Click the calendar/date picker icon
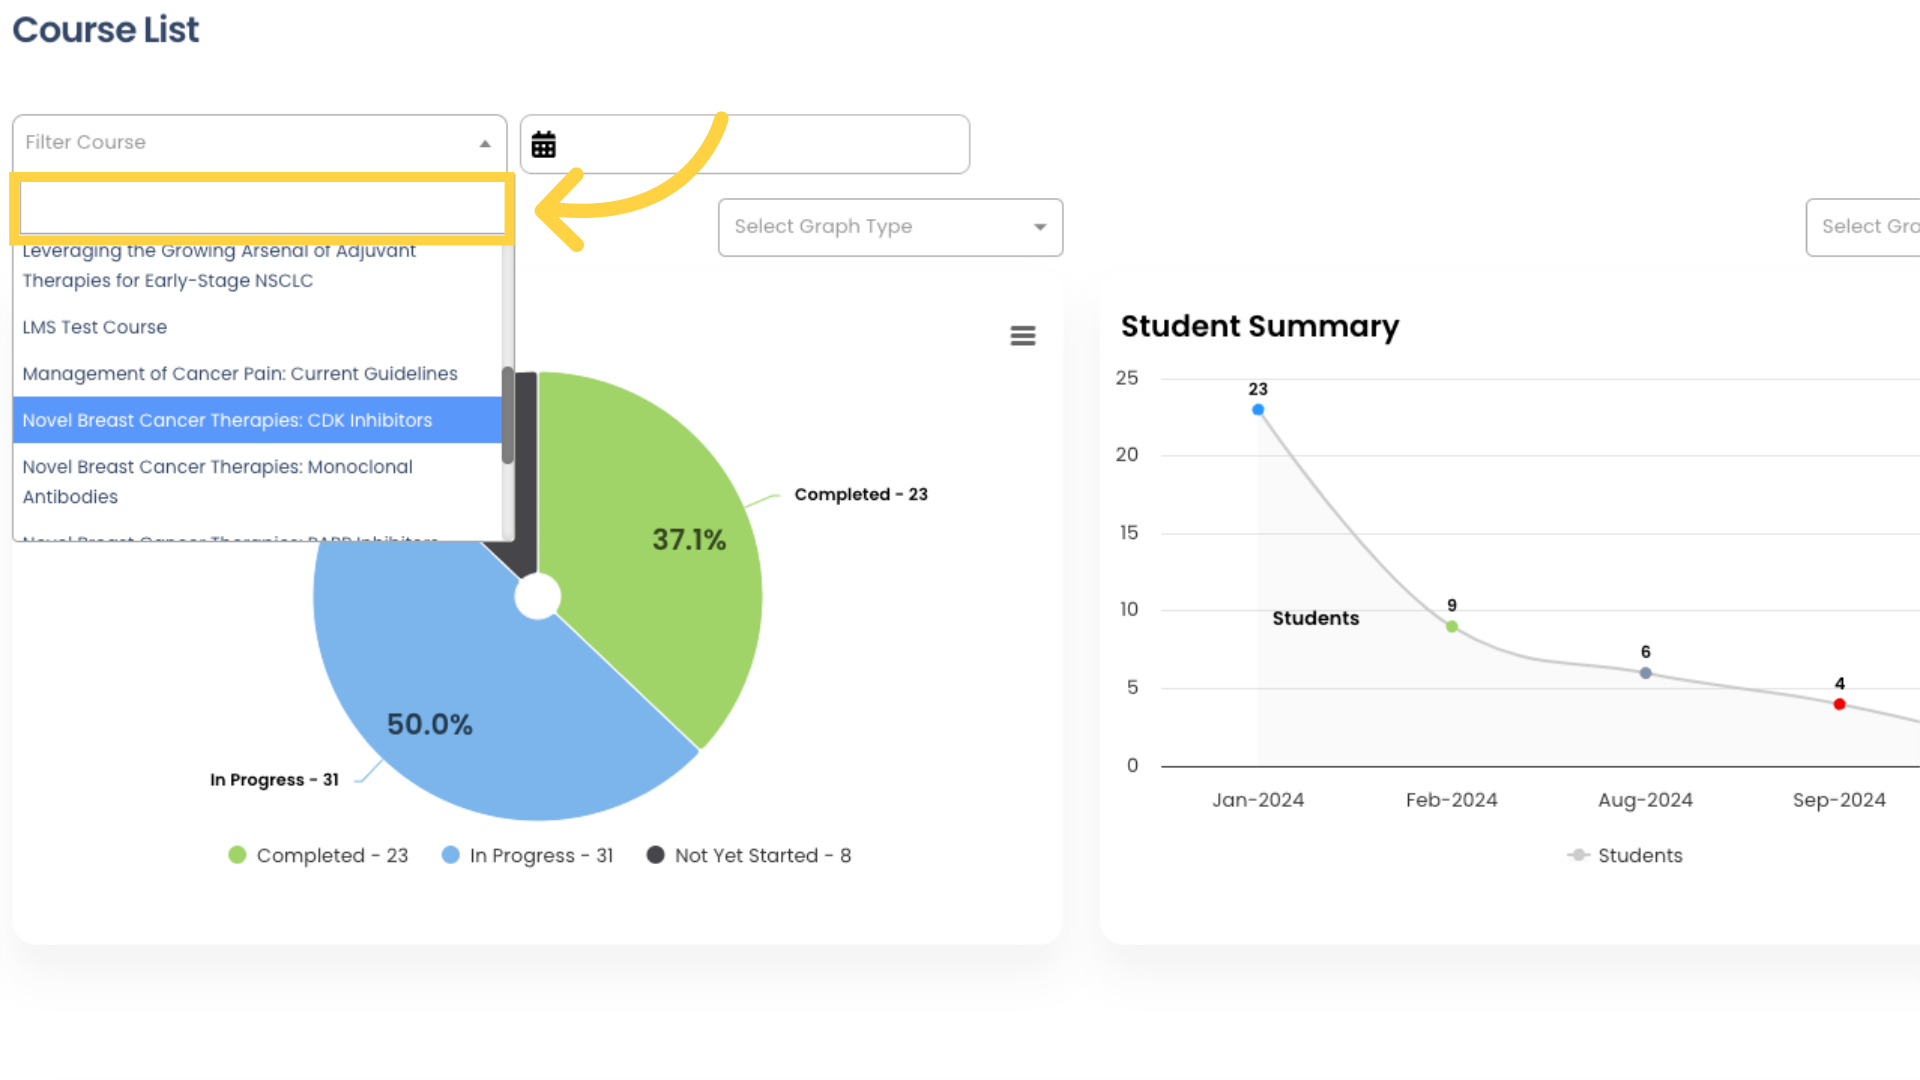This screenshot has width=1920, height=1080. pyautogui.click(x=543, y=144)
